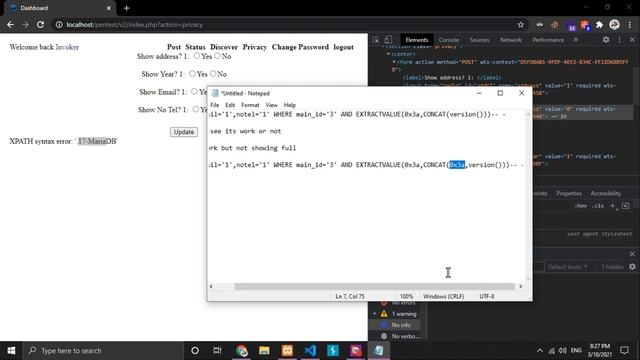Add a new style rule with the plus icon
Image resolution: width=640 pixels, height=360 pixels.
(x=612, y=206)
